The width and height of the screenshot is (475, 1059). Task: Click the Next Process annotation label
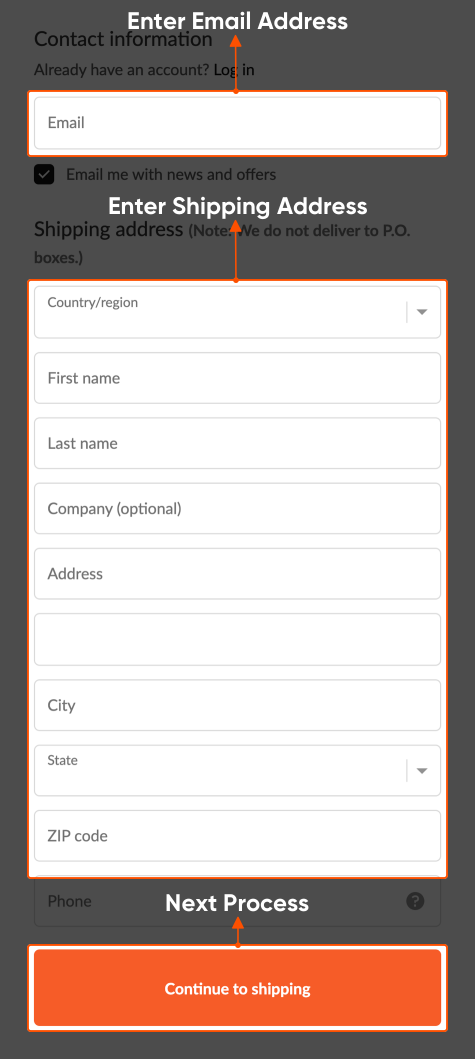pos(237,903)
